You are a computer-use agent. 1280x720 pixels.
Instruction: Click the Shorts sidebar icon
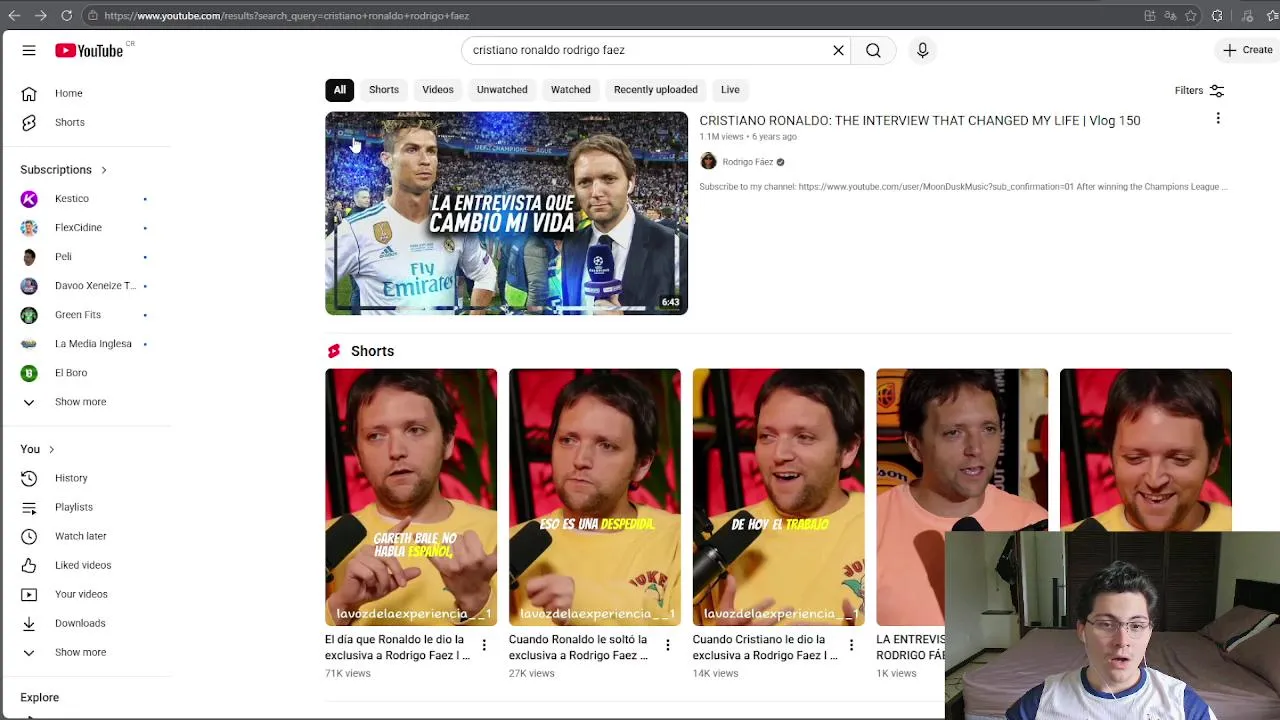click(29, 122)
